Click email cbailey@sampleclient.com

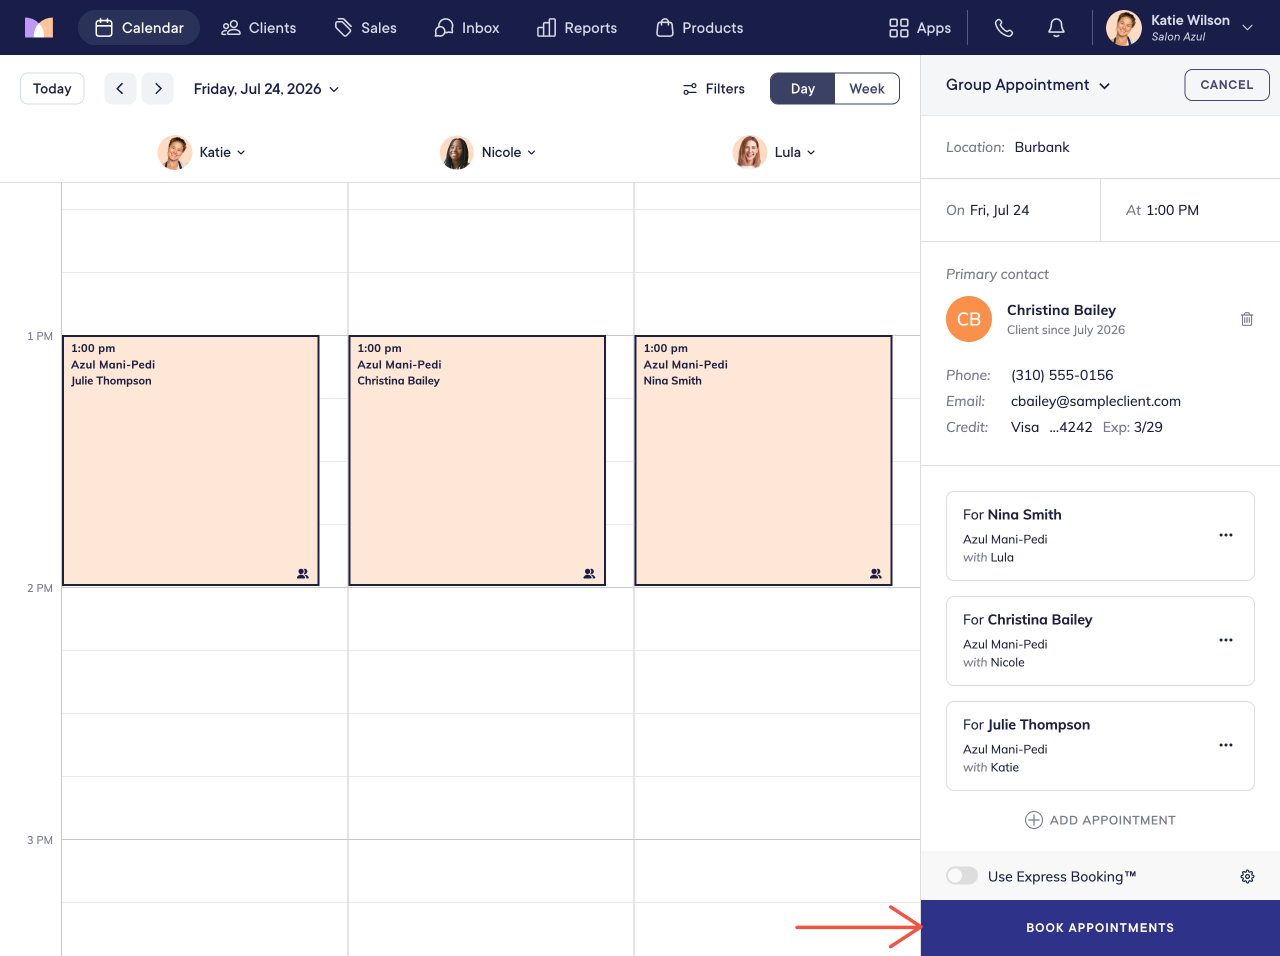[1096, 401]
